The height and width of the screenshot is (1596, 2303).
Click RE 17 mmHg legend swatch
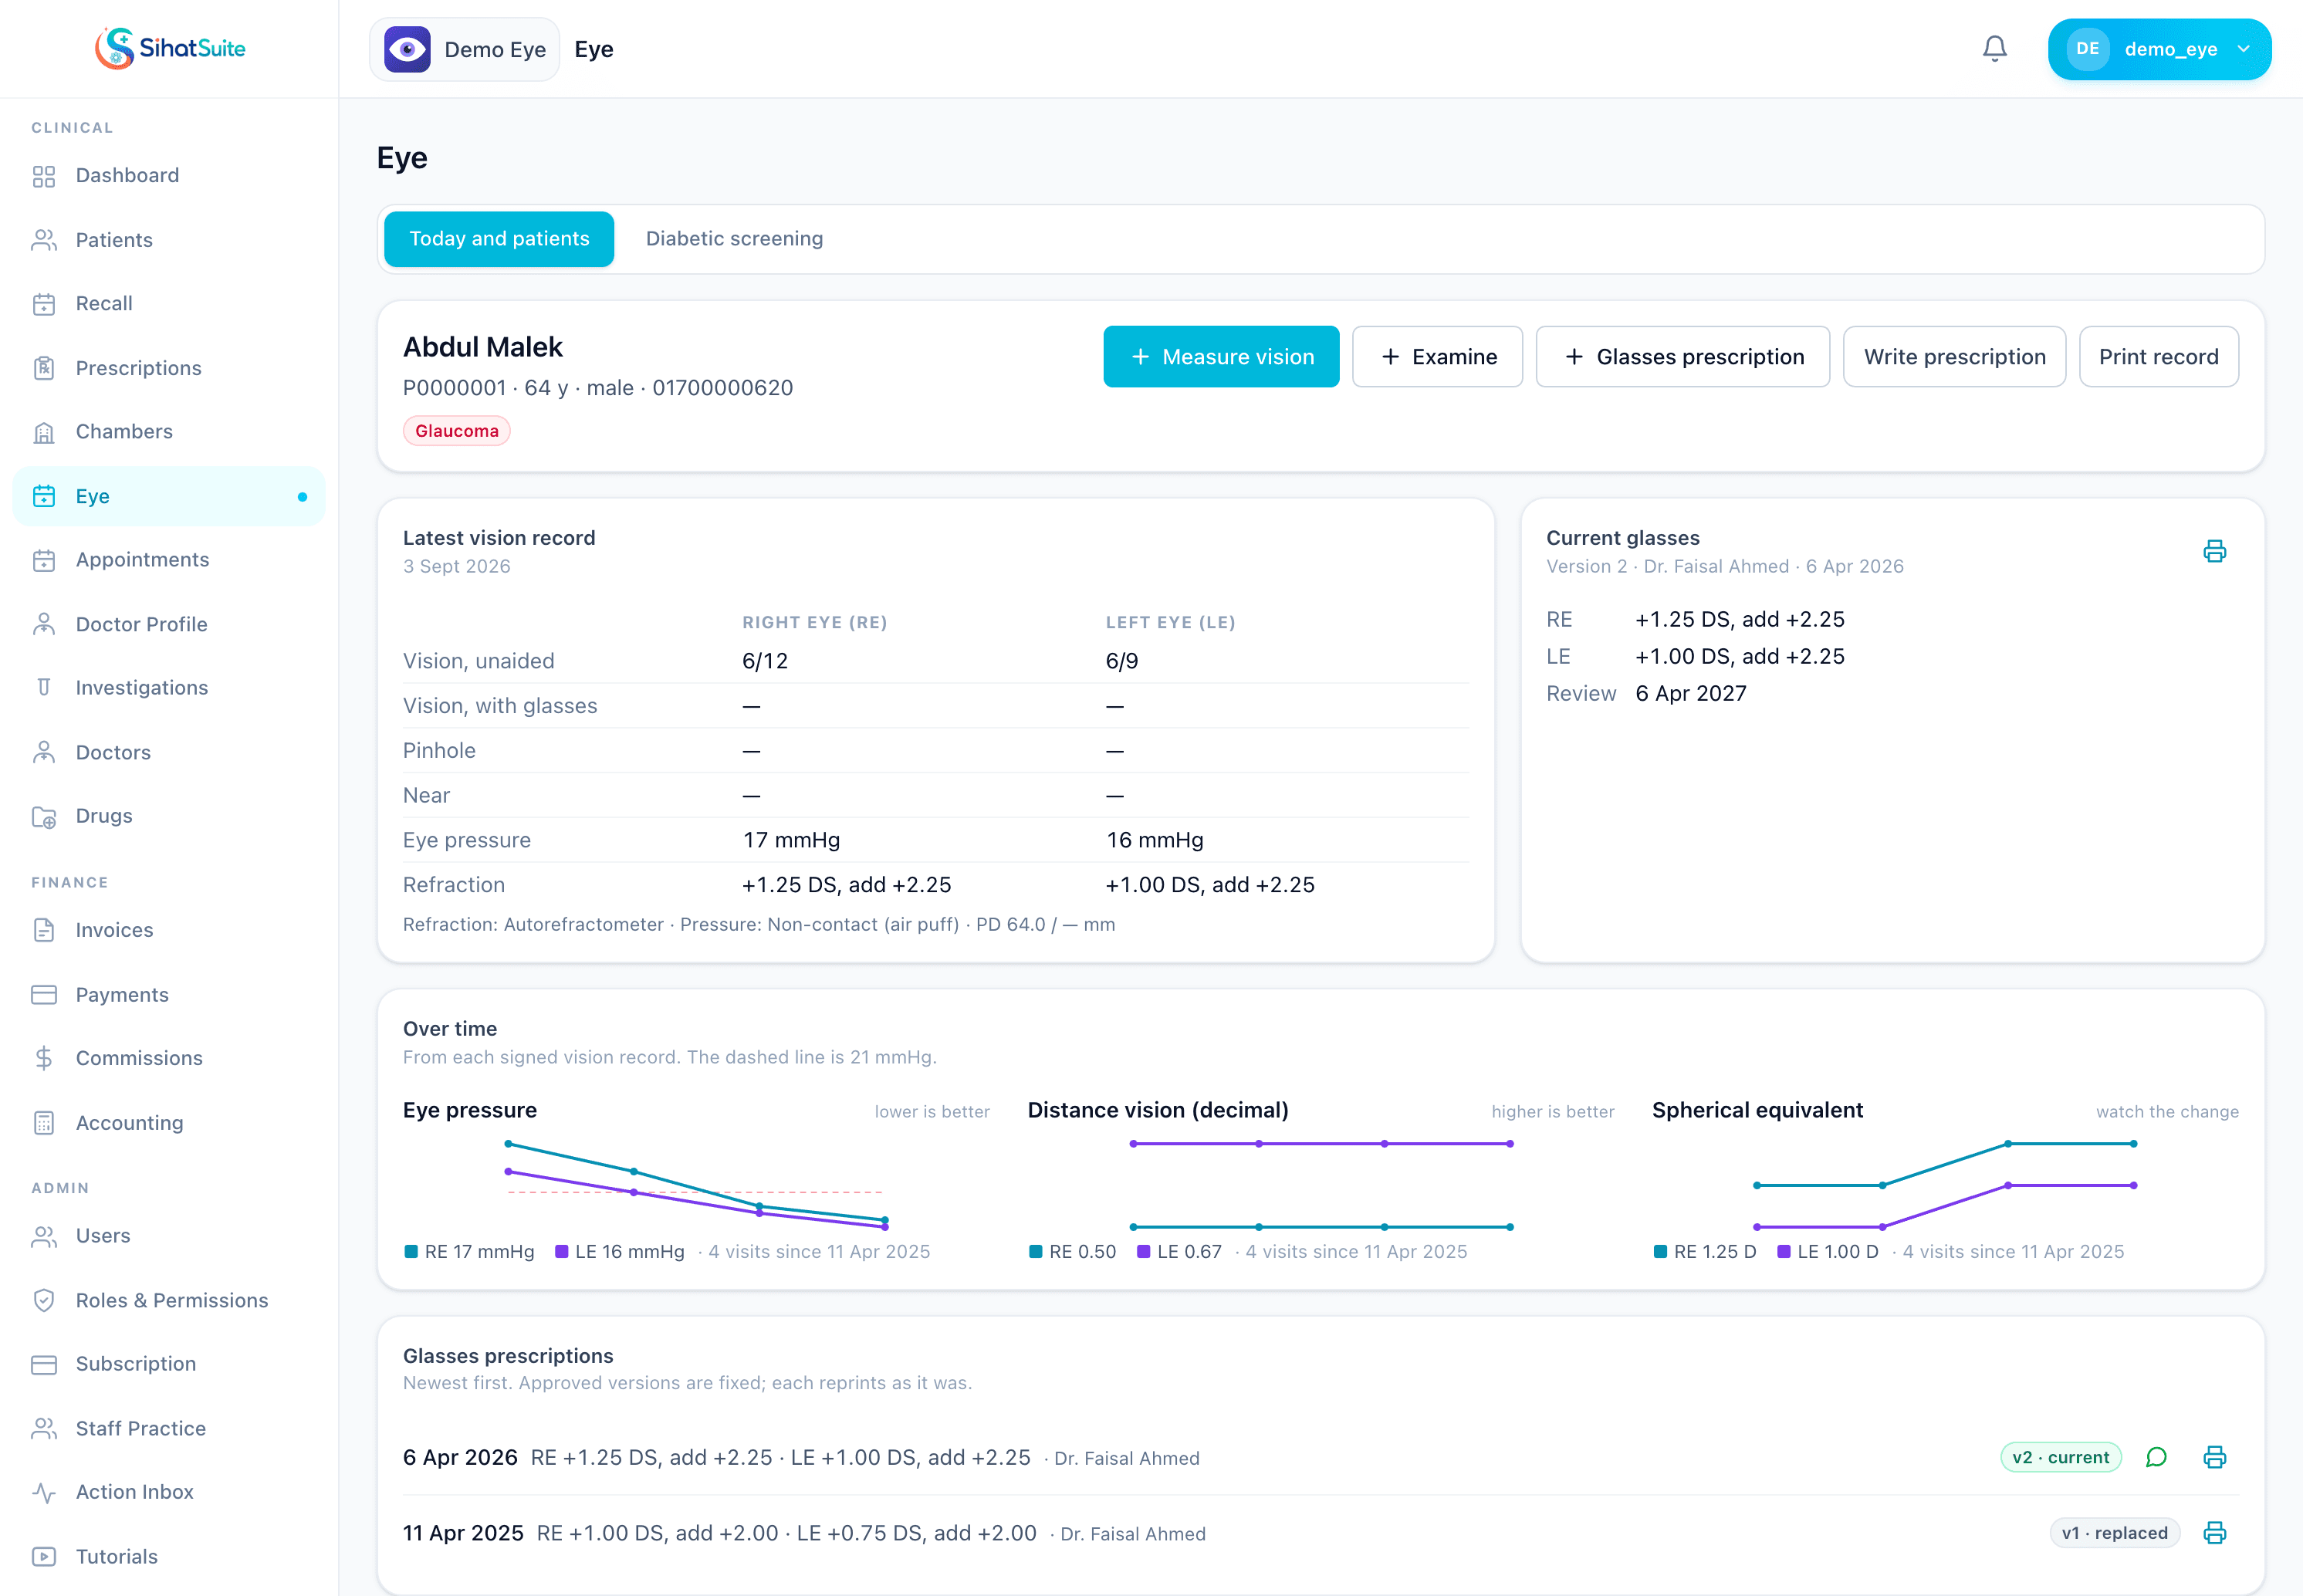[x=411, y=1252]
